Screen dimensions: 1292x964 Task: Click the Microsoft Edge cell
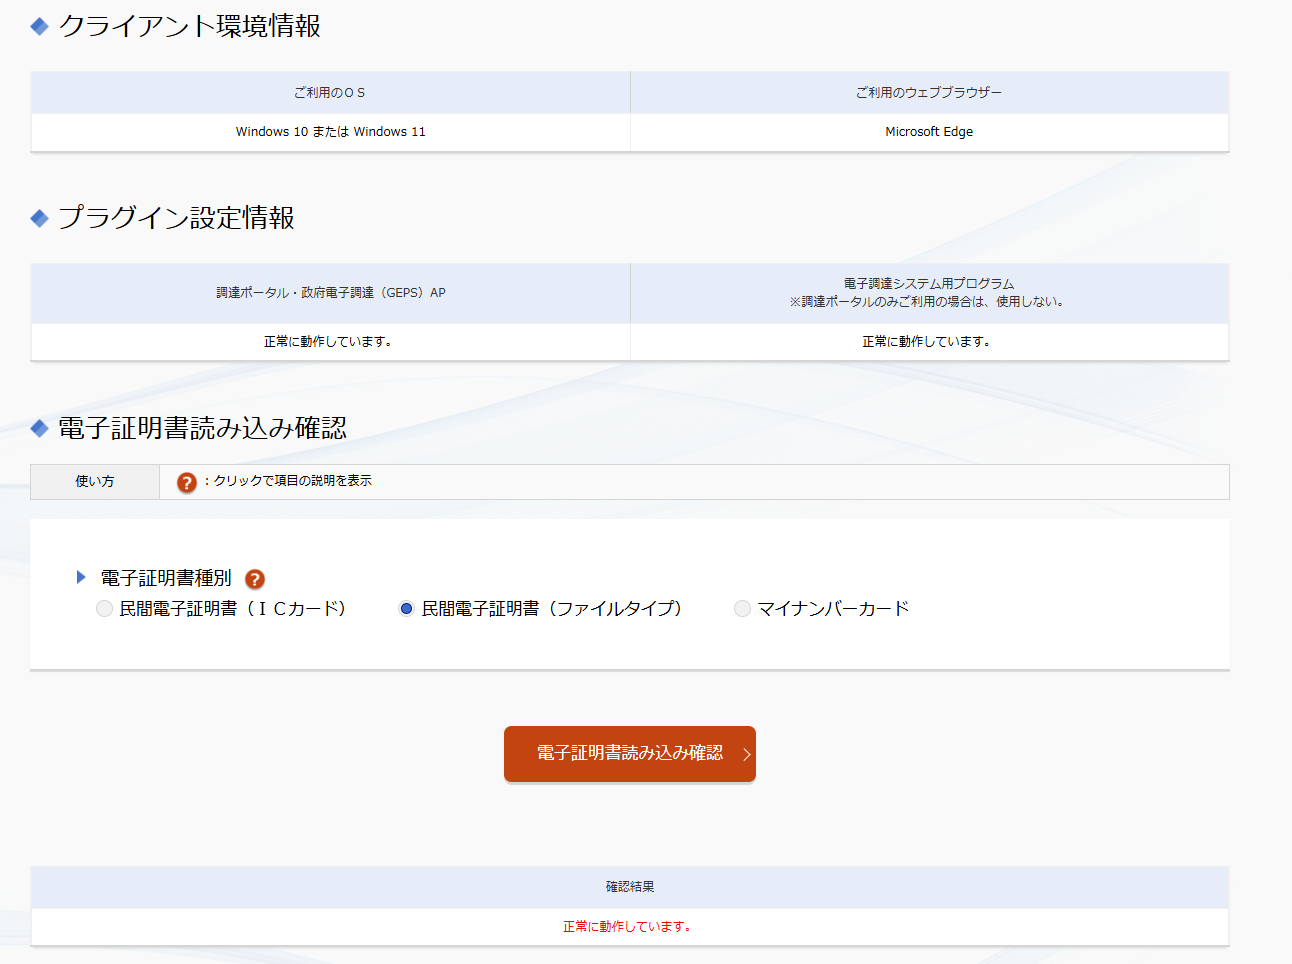coord(929,132)
